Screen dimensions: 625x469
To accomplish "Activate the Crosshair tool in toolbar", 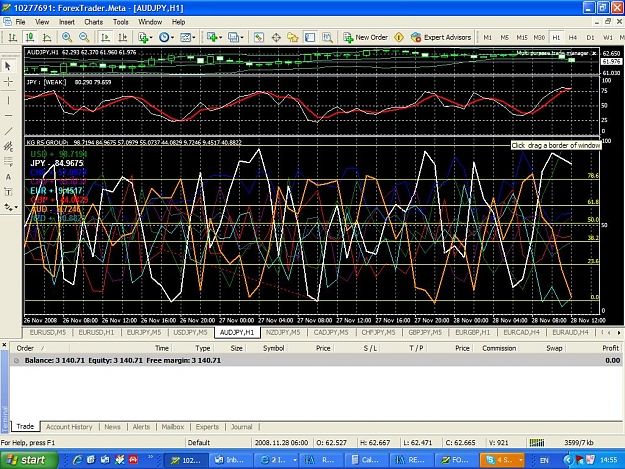I will pos(276,37).
